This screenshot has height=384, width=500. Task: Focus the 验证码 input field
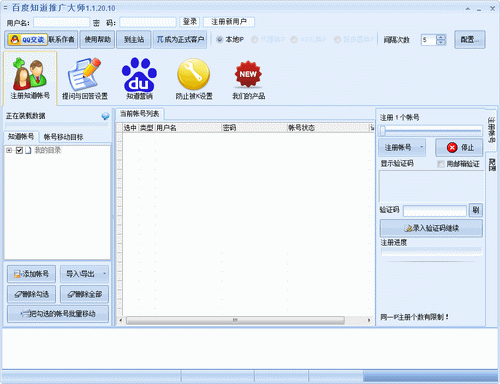(435, 211)
